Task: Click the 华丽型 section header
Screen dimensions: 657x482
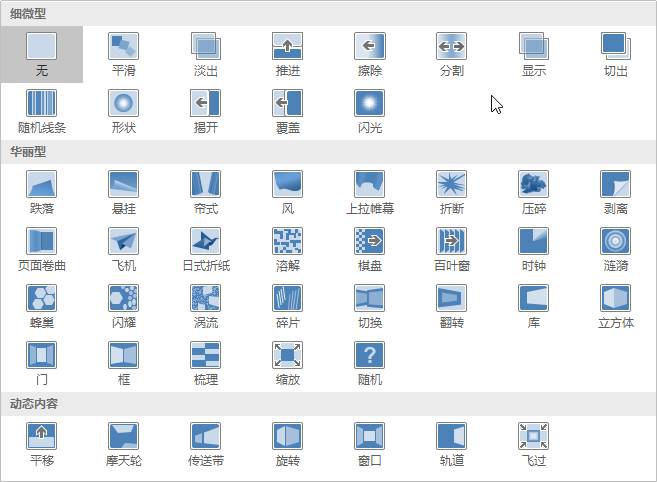Action: [28, 152]
